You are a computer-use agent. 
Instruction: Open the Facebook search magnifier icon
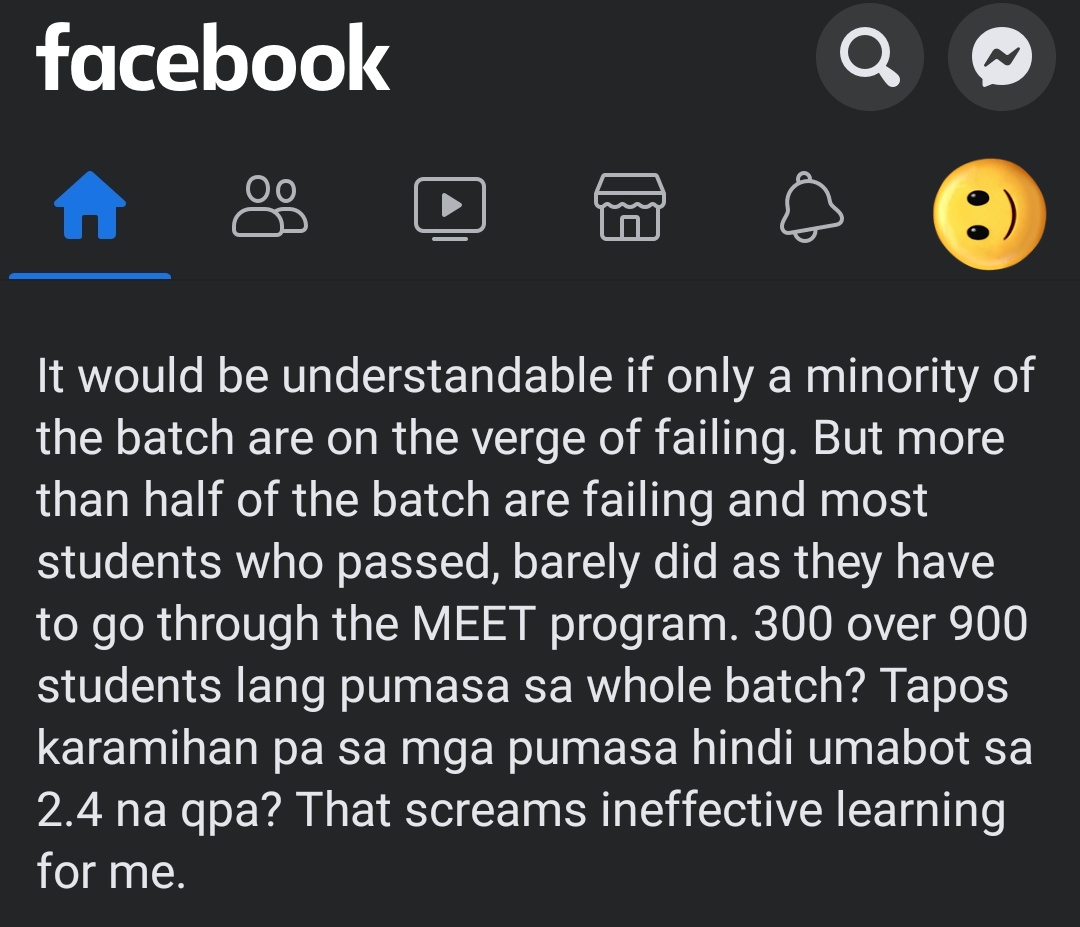(x=869, y=57)
